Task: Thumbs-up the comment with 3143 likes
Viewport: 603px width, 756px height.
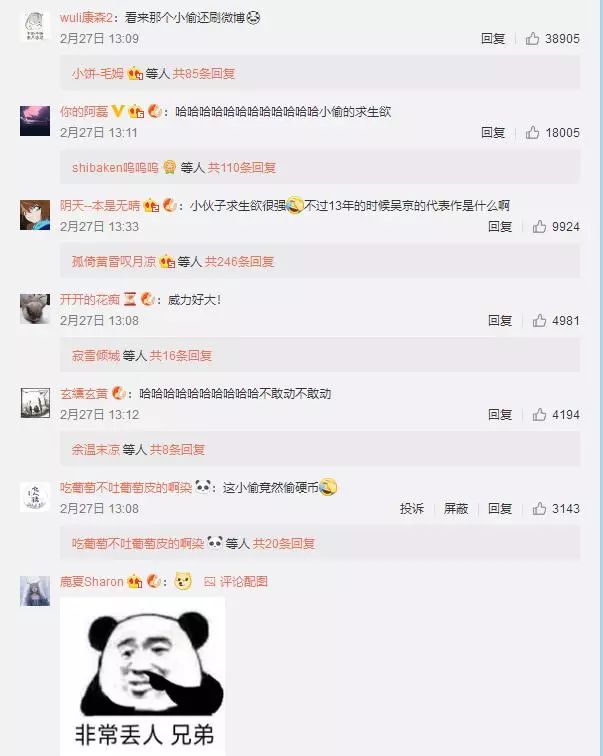Action: pos(539,509)
